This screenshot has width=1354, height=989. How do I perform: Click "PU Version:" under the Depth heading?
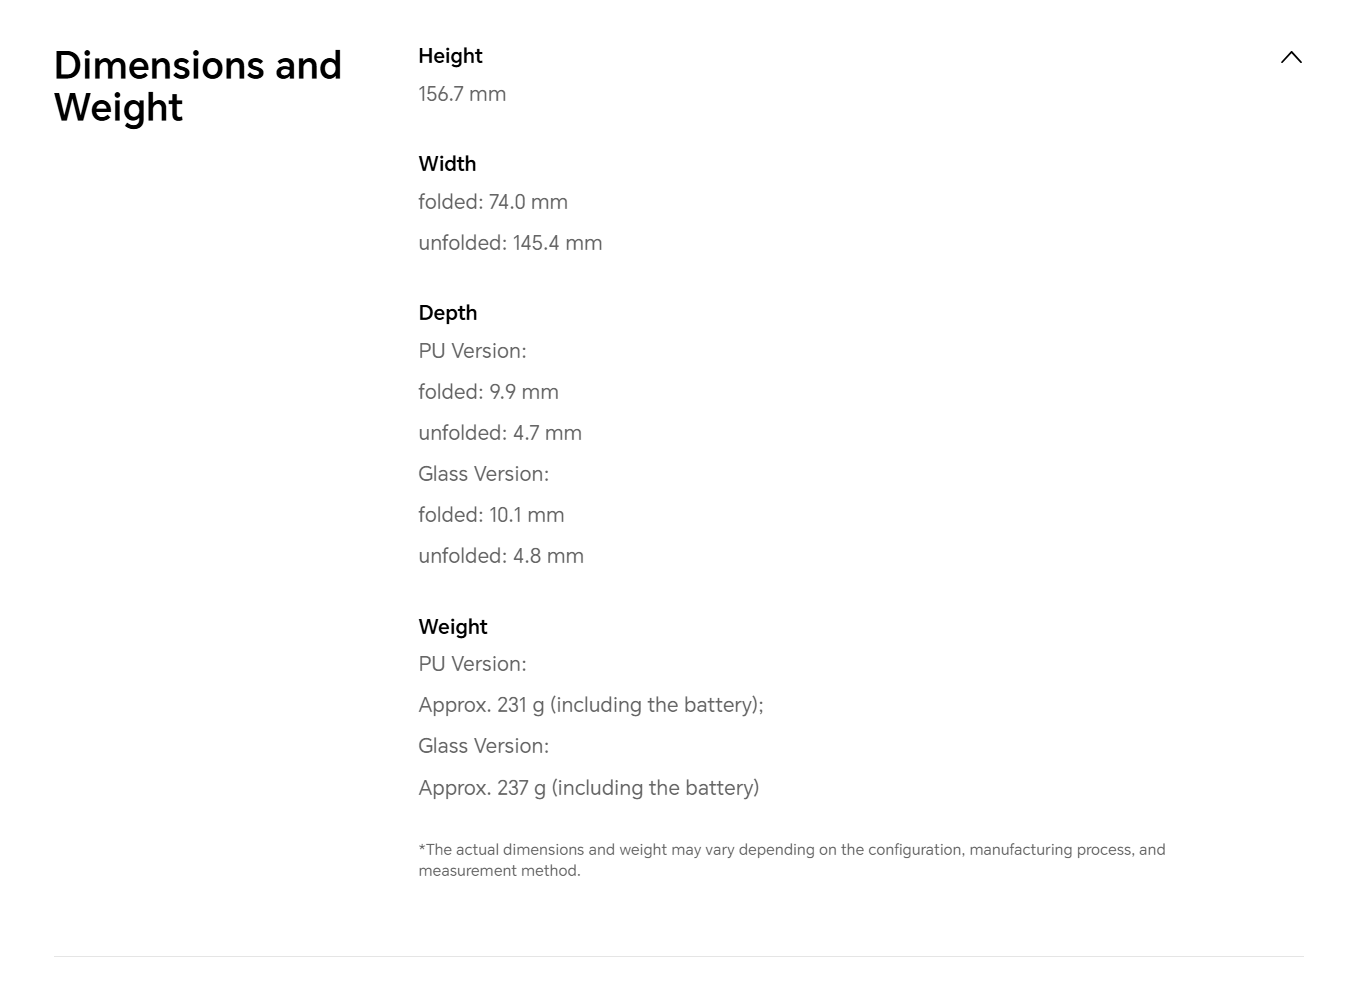coord(472,351)
